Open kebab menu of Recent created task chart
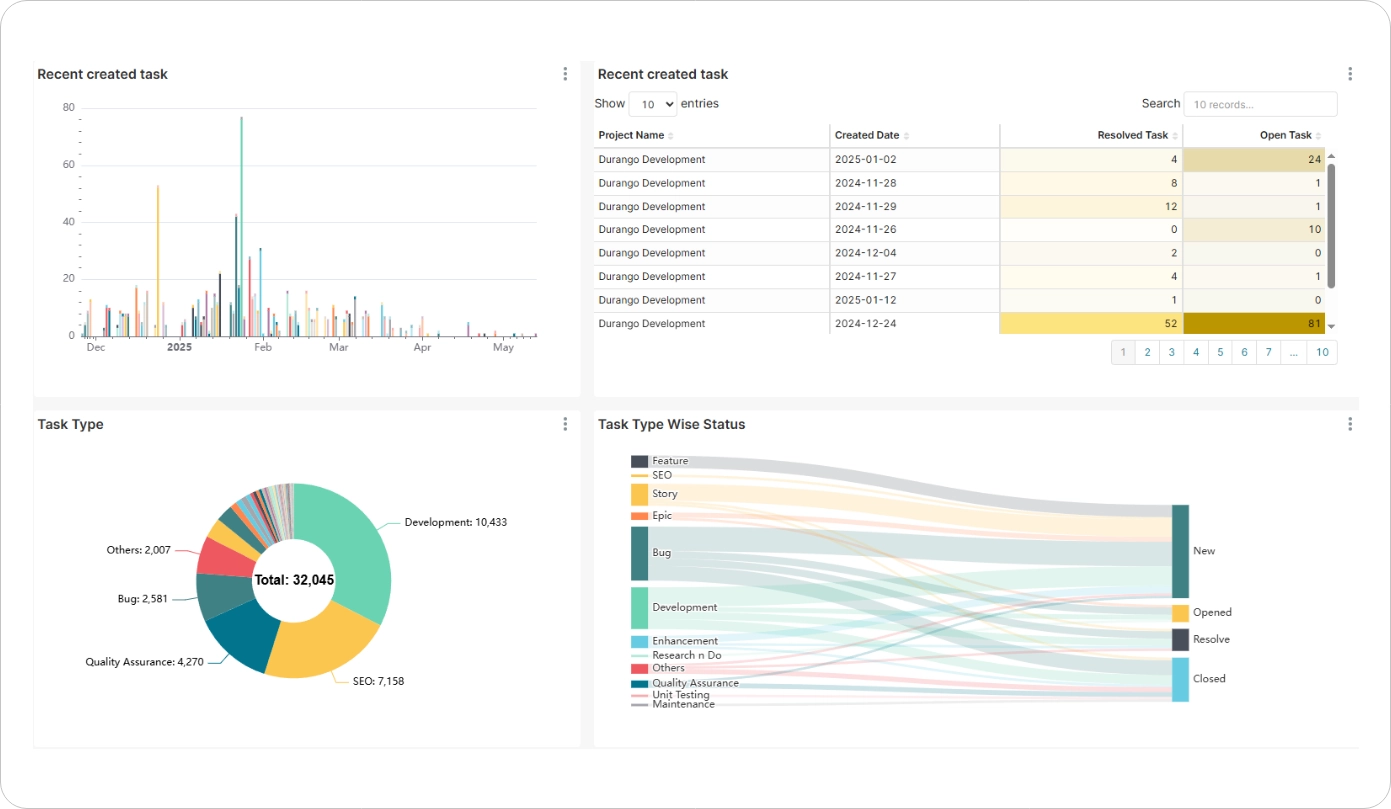Screen dimensions: 1391x809 [x=565, y=74]
